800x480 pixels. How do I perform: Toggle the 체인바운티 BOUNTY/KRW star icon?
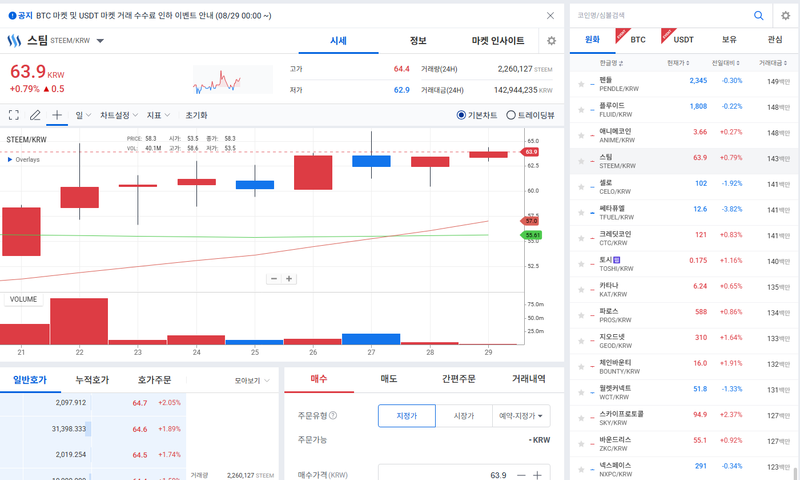tap(581, 367)
